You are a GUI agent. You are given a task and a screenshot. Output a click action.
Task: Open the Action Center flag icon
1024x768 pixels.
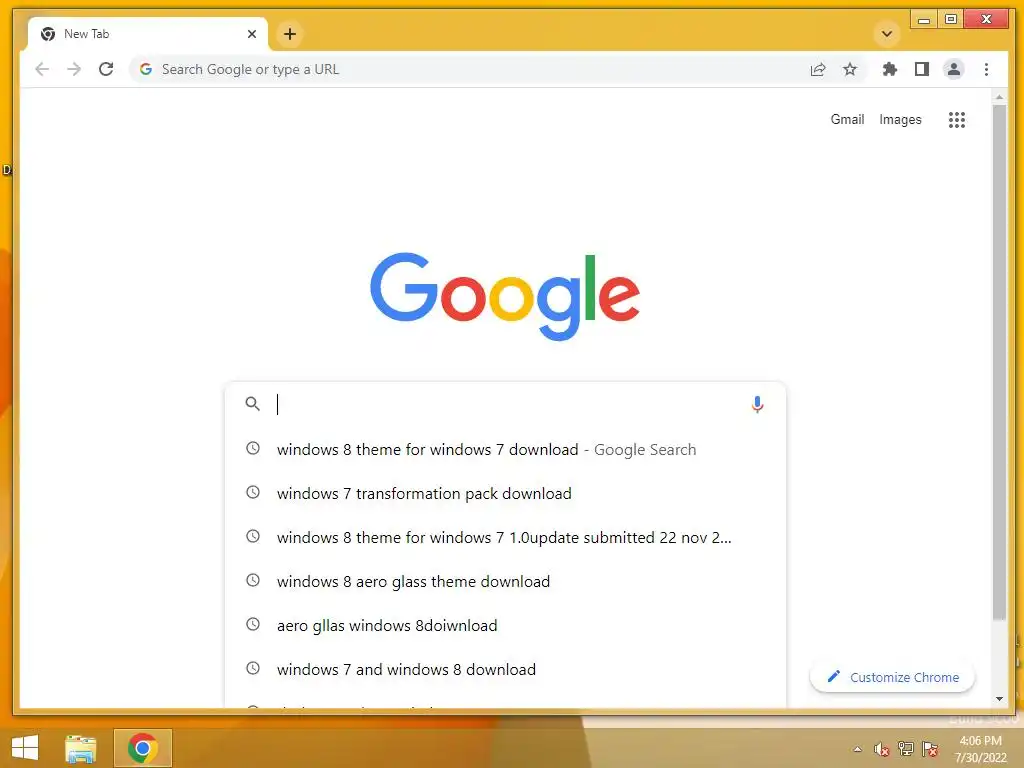pos(930,749)
